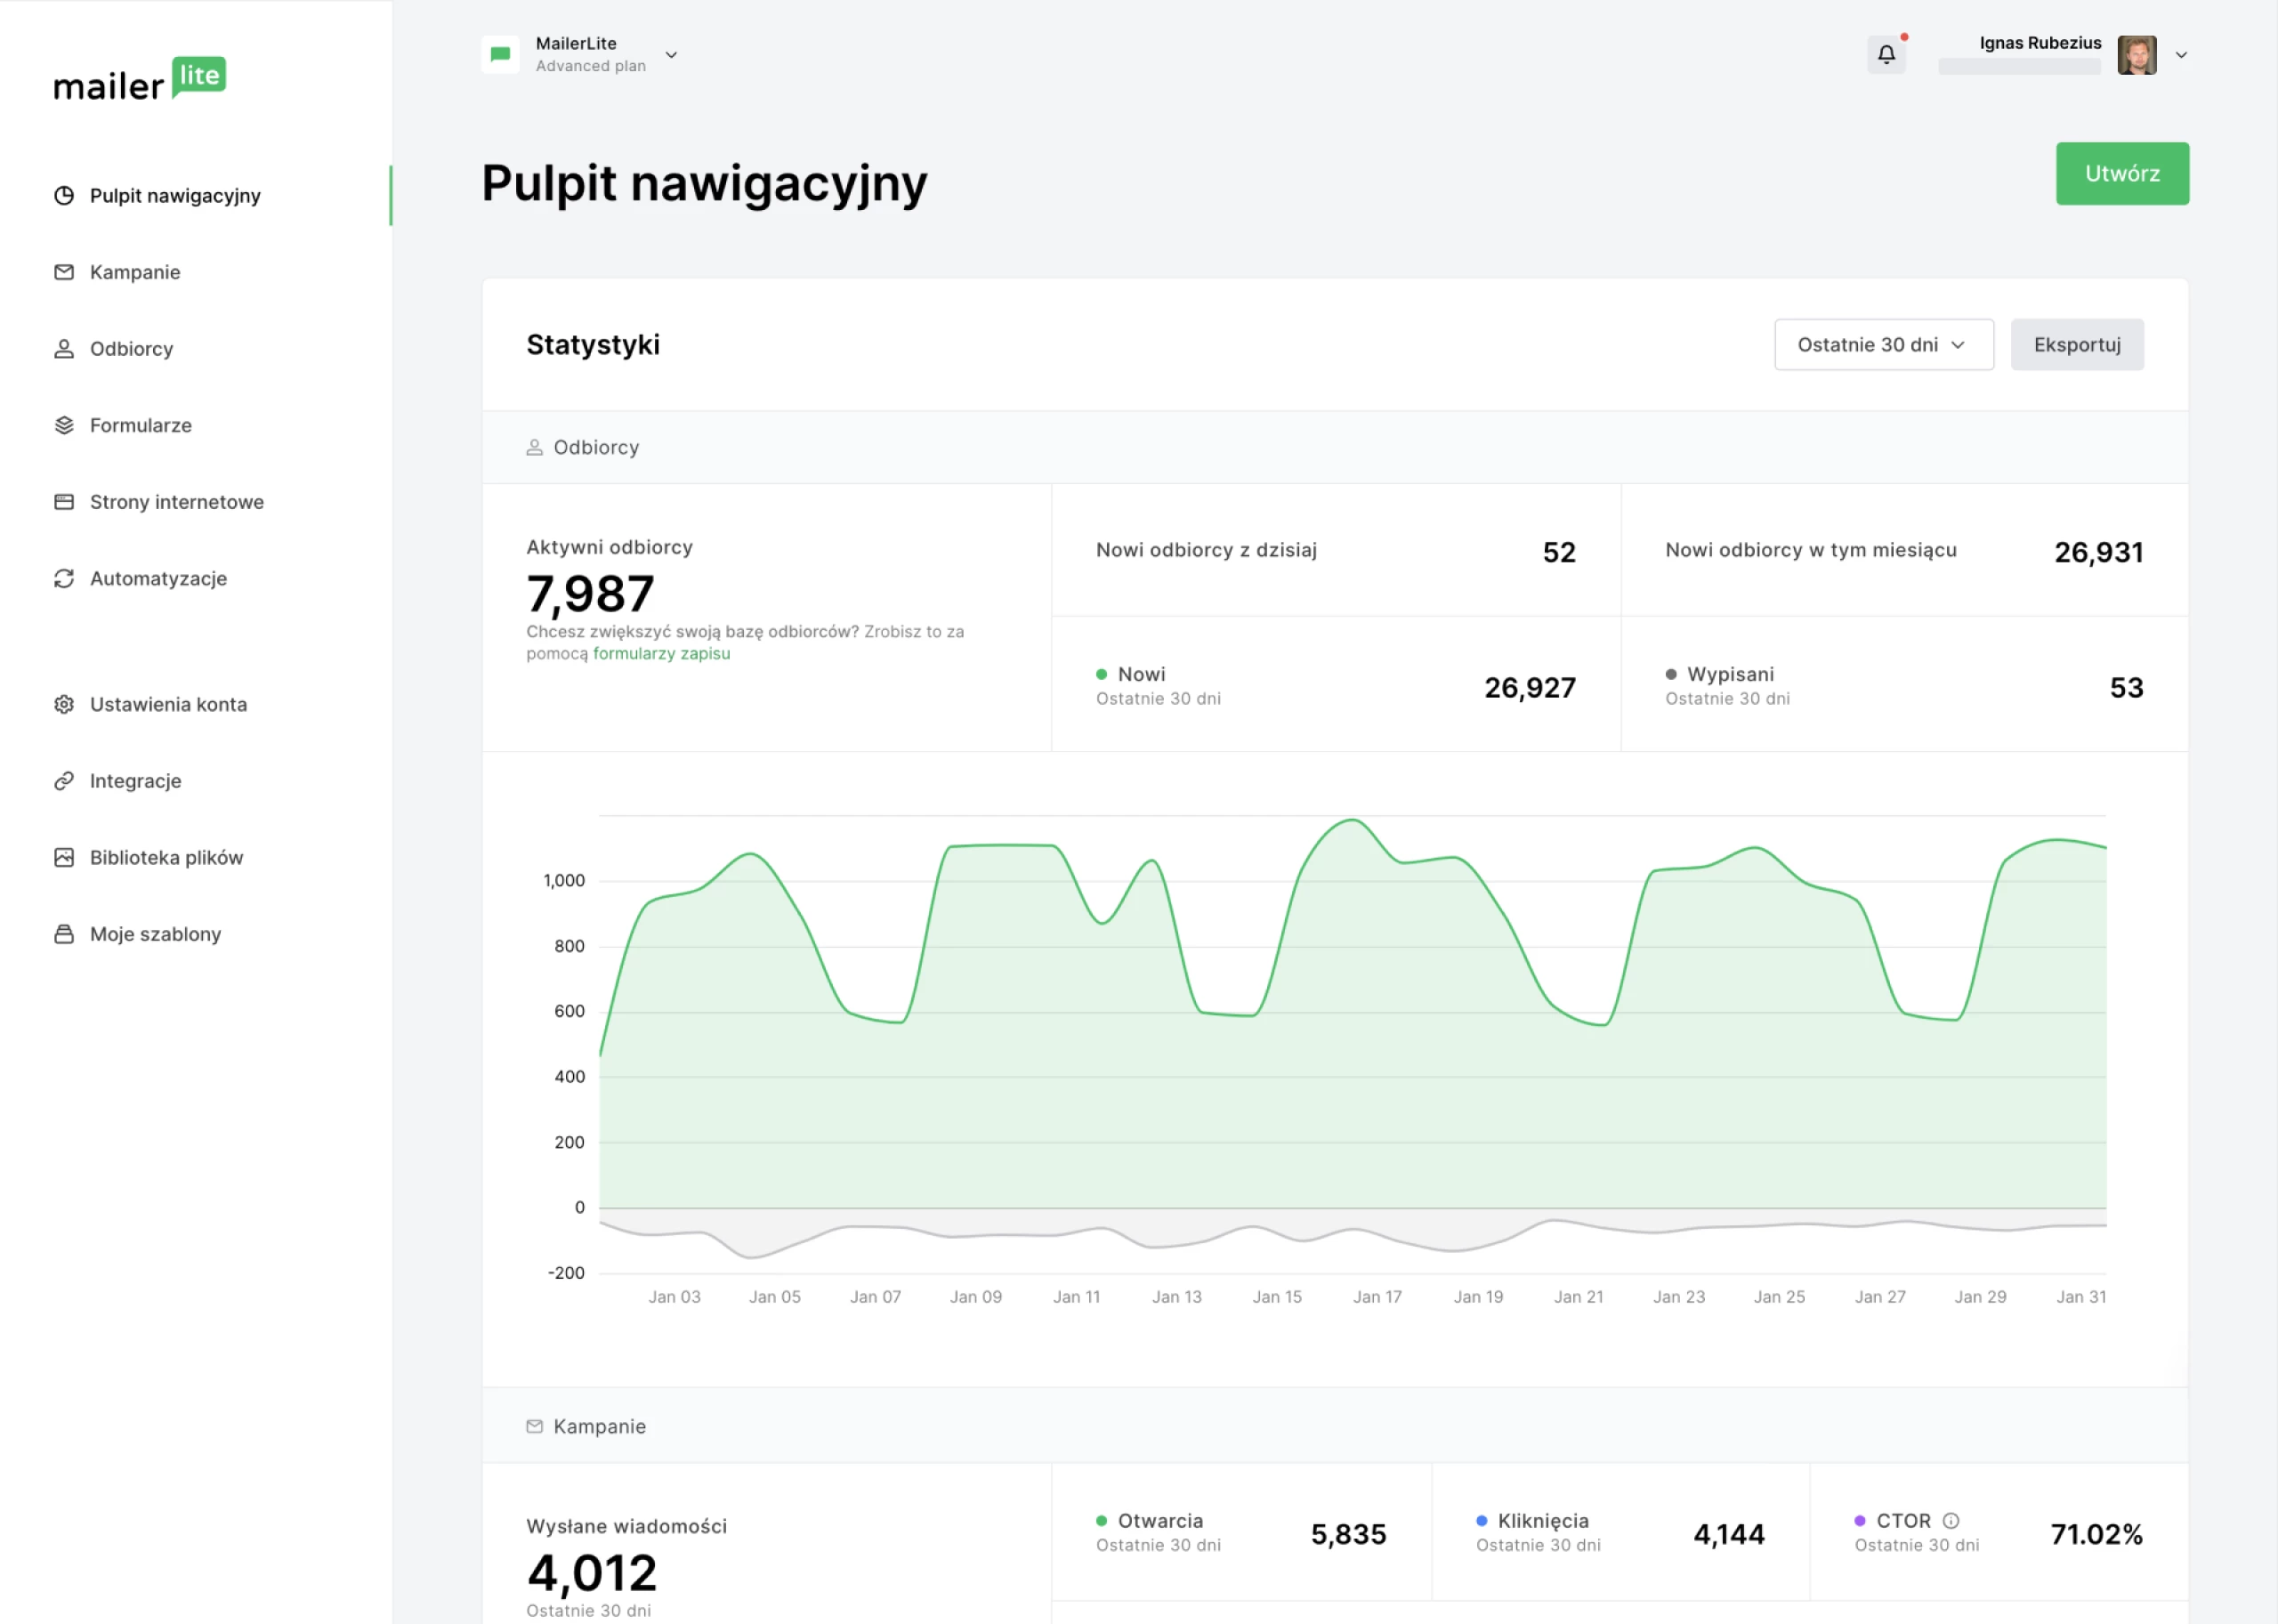The image size is (2278, 1624).
Task: Go to Strony internetowe menu item
Action: tap(176, 502)
